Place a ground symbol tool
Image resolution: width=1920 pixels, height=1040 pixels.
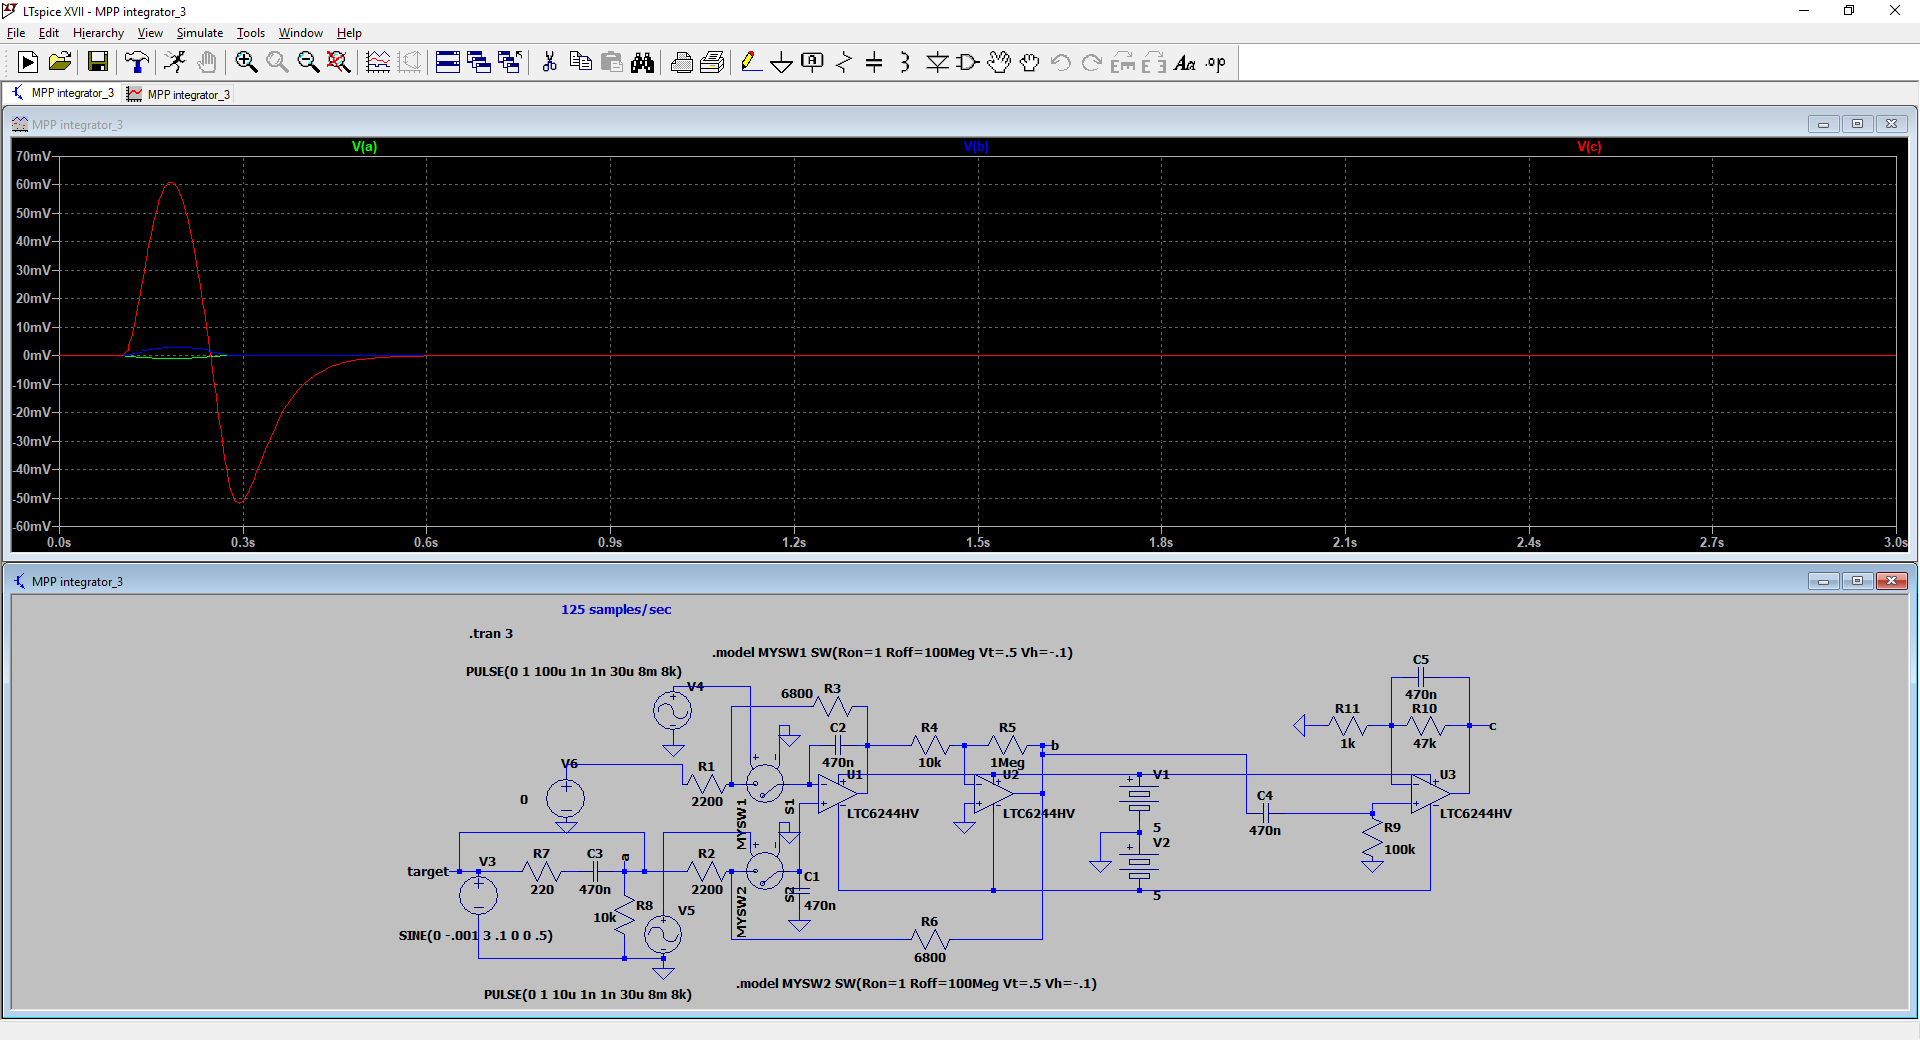[x=781, y=63]
